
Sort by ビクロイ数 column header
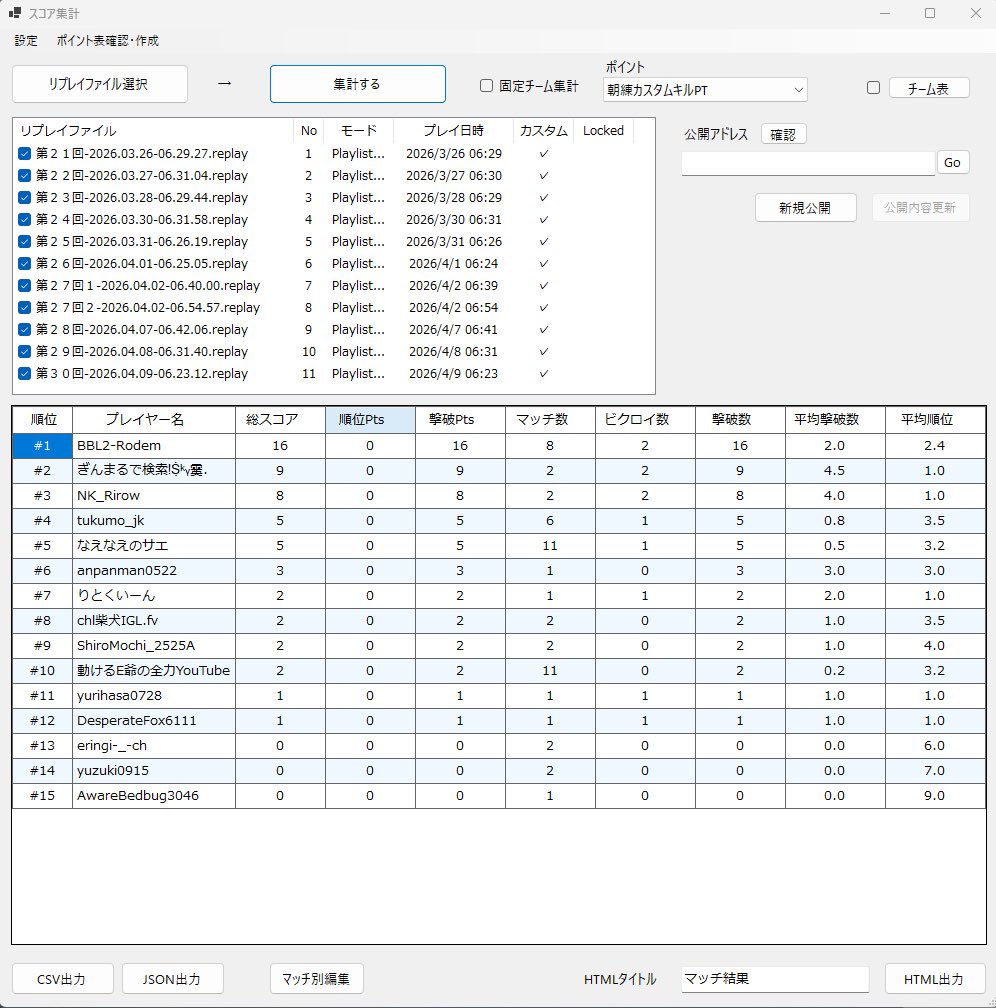tap(645, 420)
